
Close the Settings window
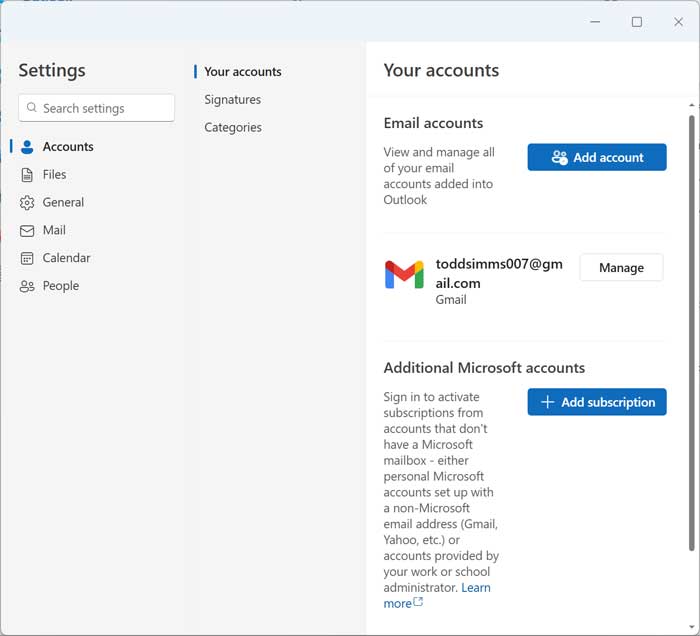click(679, 22)
